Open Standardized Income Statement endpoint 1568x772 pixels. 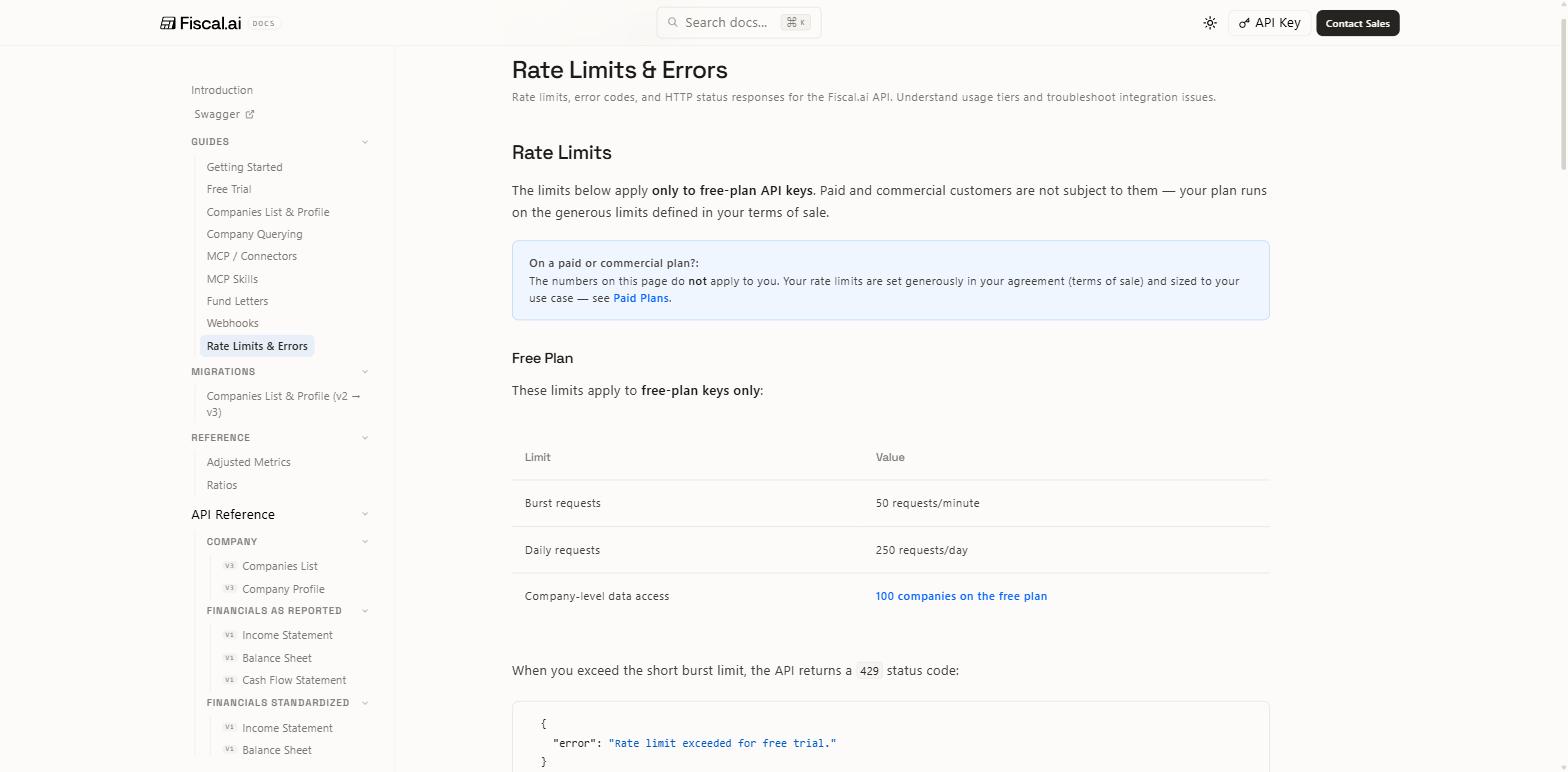(277, 728)
